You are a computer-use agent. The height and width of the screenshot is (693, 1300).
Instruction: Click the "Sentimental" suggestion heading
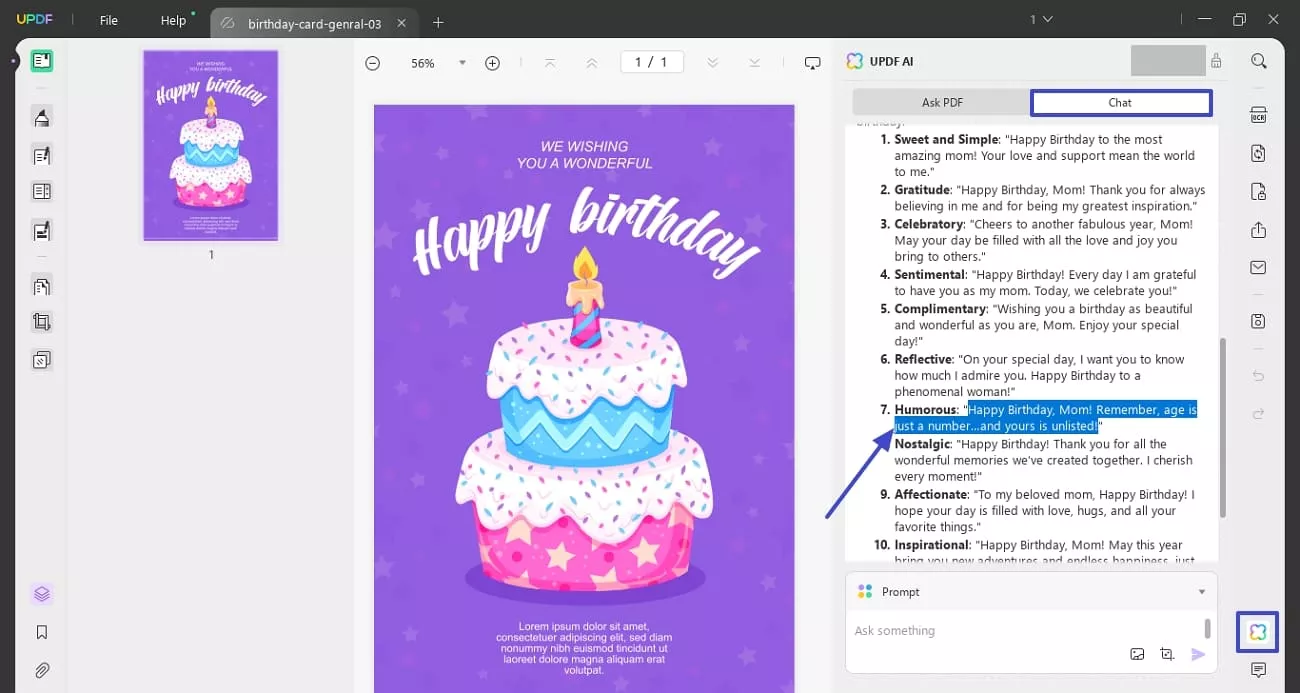pyautogui.click(x=929, y=274)
